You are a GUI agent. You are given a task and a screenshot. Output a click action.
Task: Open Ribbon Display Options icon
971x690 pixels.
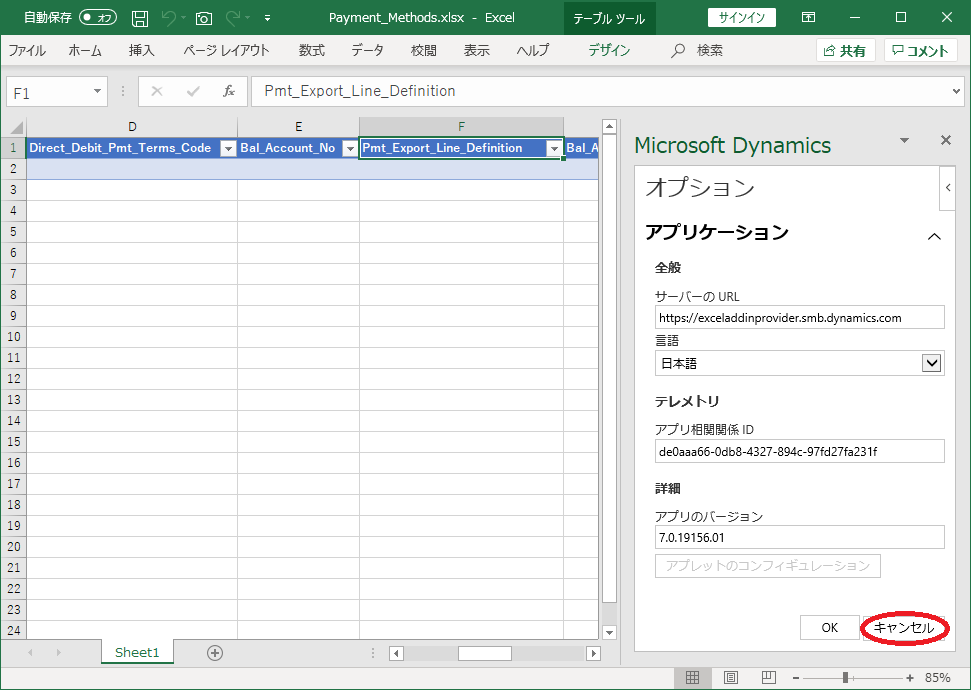(x=808, y=17)
